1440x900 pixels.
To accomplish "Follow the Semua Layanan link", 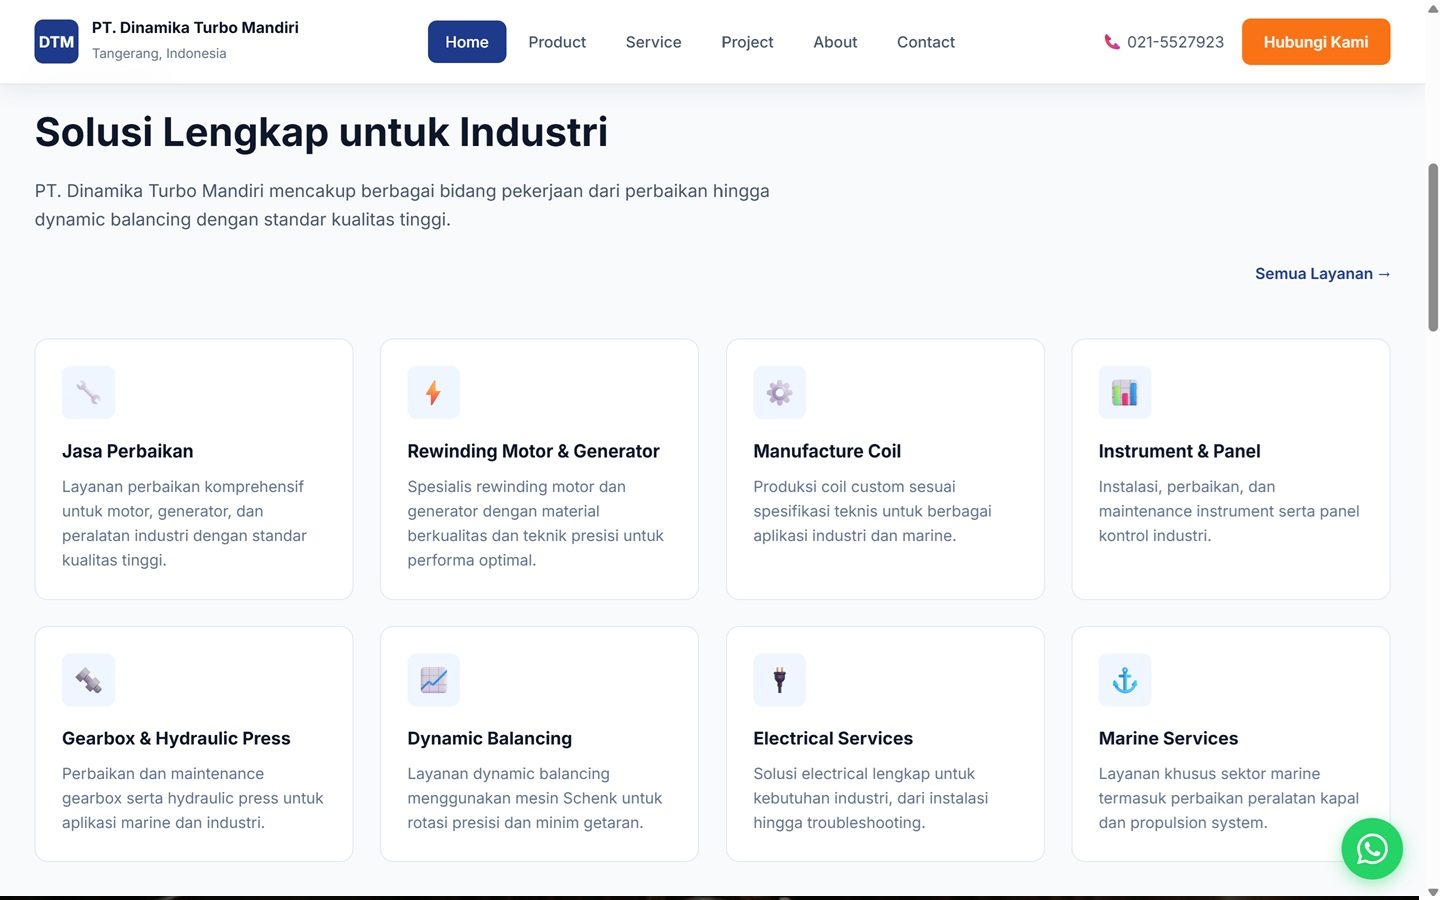I will coord(1323,273).
